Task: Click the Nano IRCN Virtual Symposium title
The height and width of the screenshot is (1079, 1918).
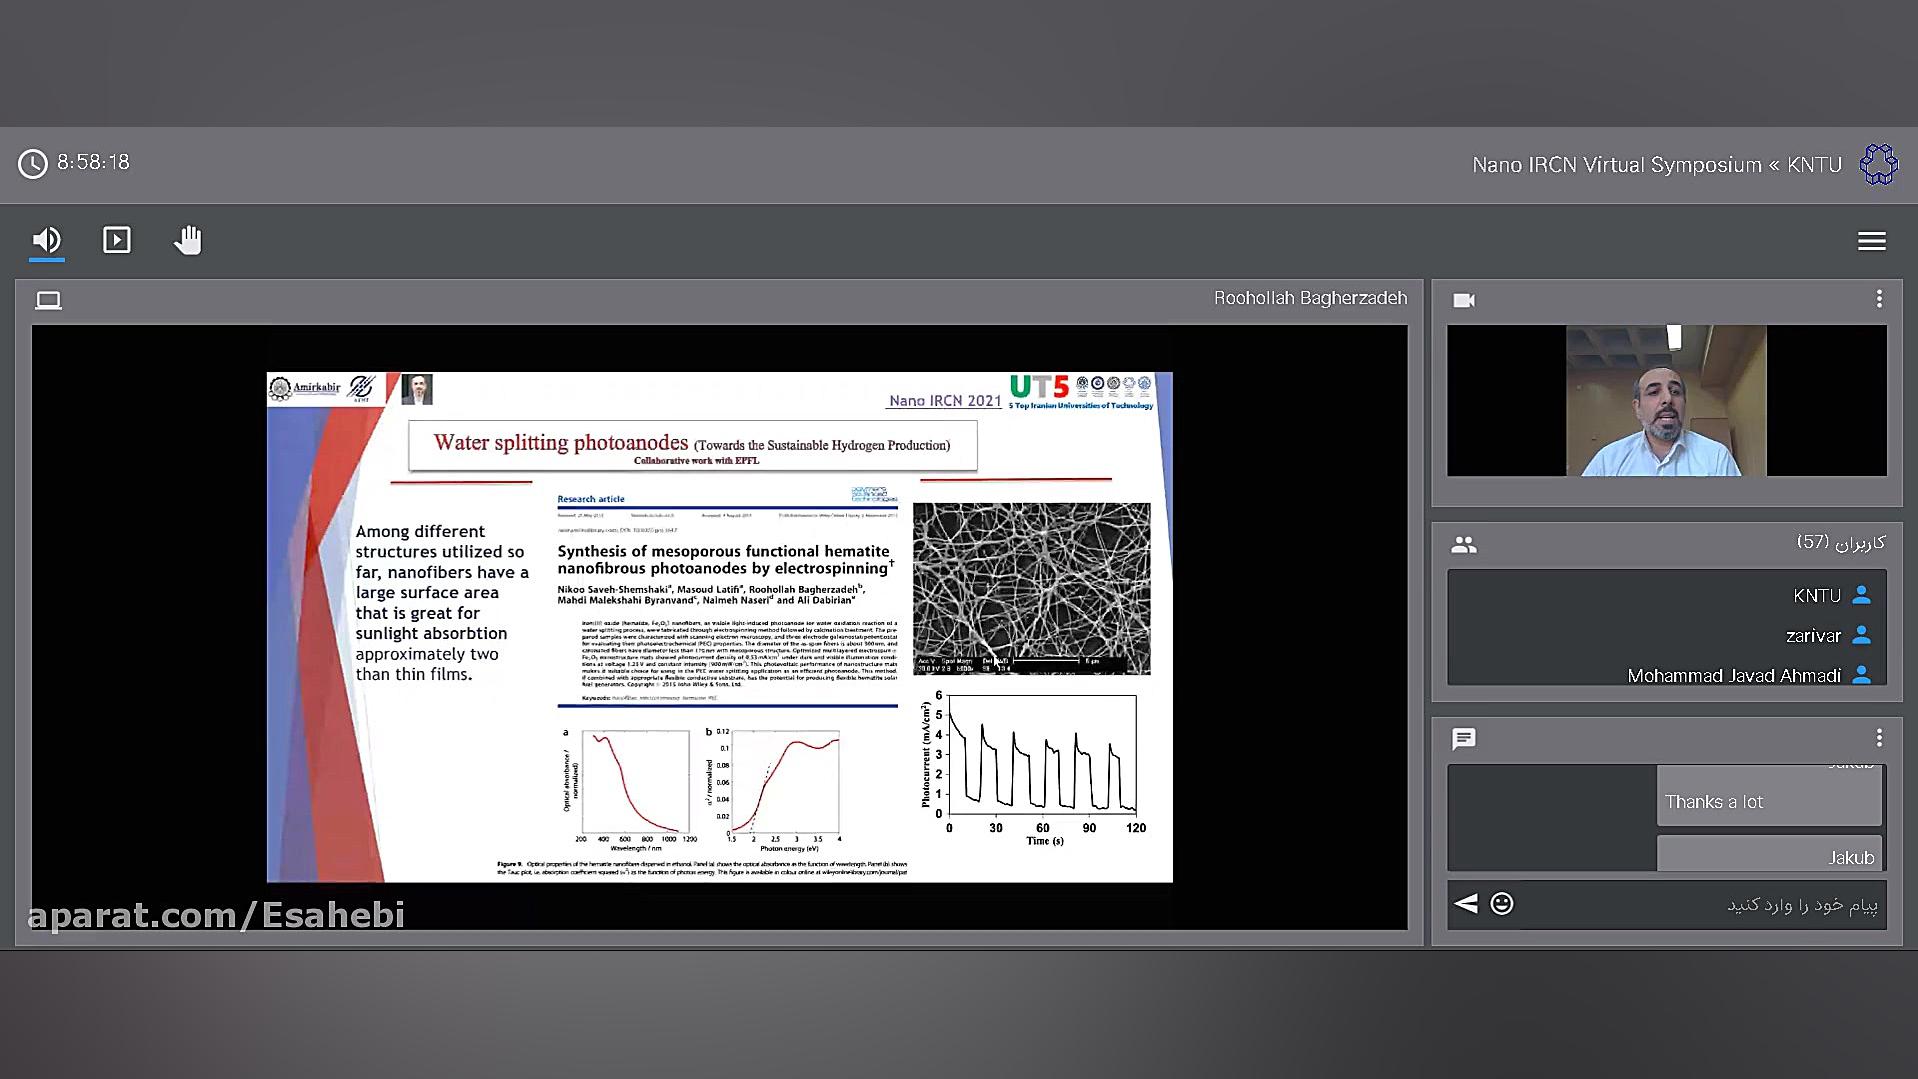Action: pyautogui.click(x=1656, y=165)
